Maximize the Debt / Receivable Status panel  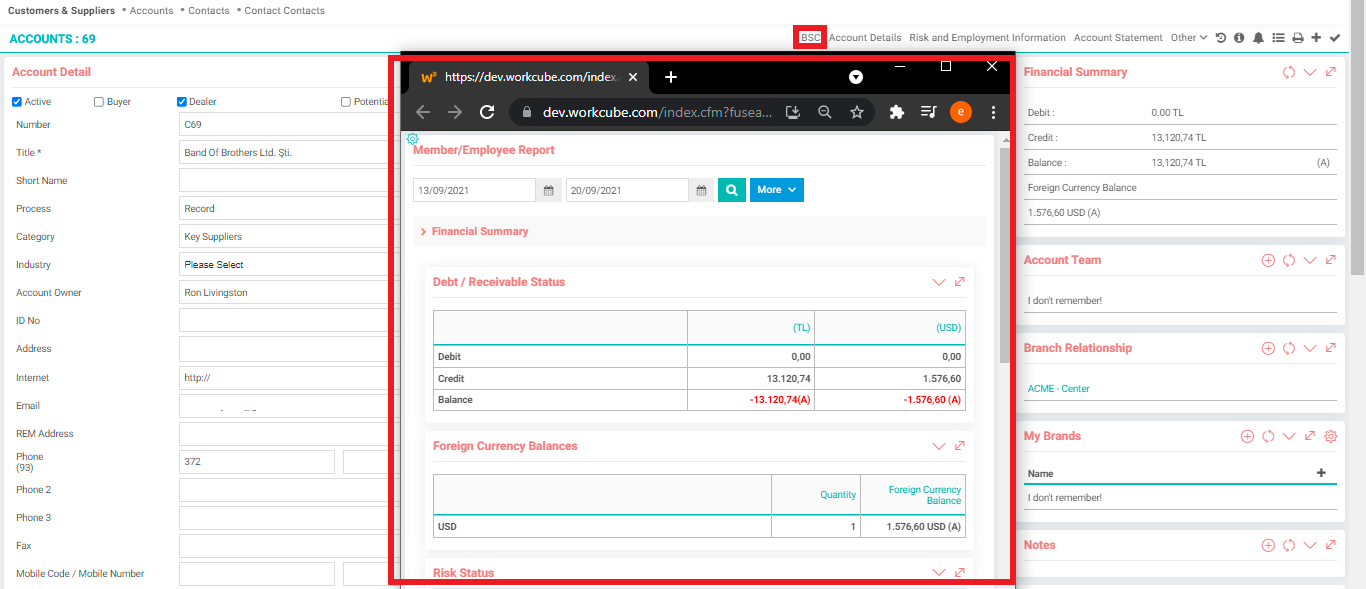(x=960, y=282)
